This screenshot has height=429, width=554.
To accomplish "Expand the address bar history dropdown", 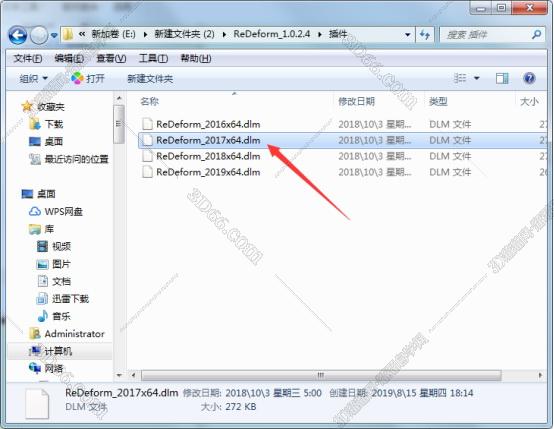I will (408, 35).
